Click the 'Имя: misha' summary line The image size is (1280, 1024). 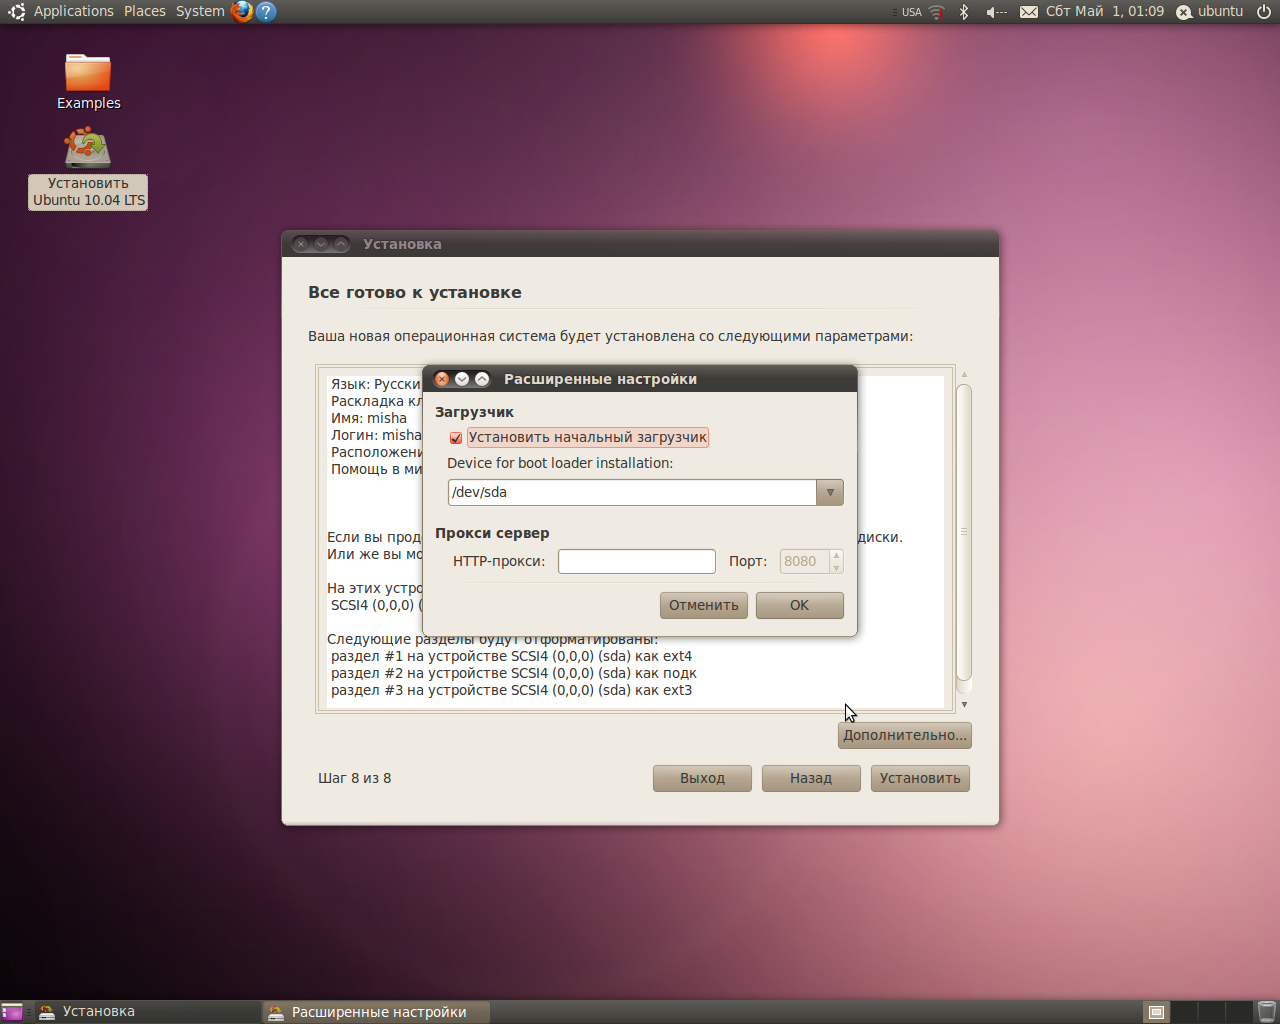coord(369,418)
